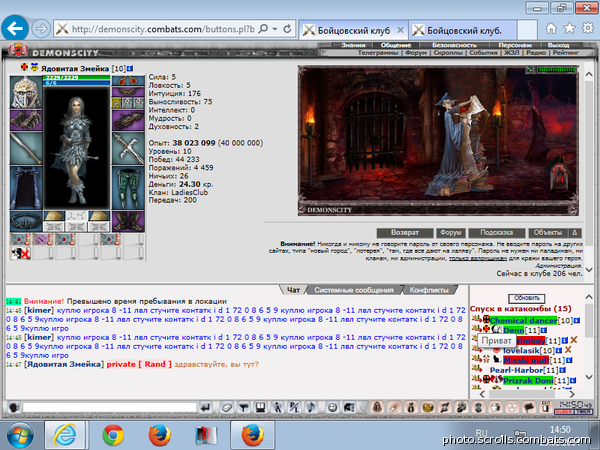
Task: Click the winged amulet slot
Action: pos(128,92)
